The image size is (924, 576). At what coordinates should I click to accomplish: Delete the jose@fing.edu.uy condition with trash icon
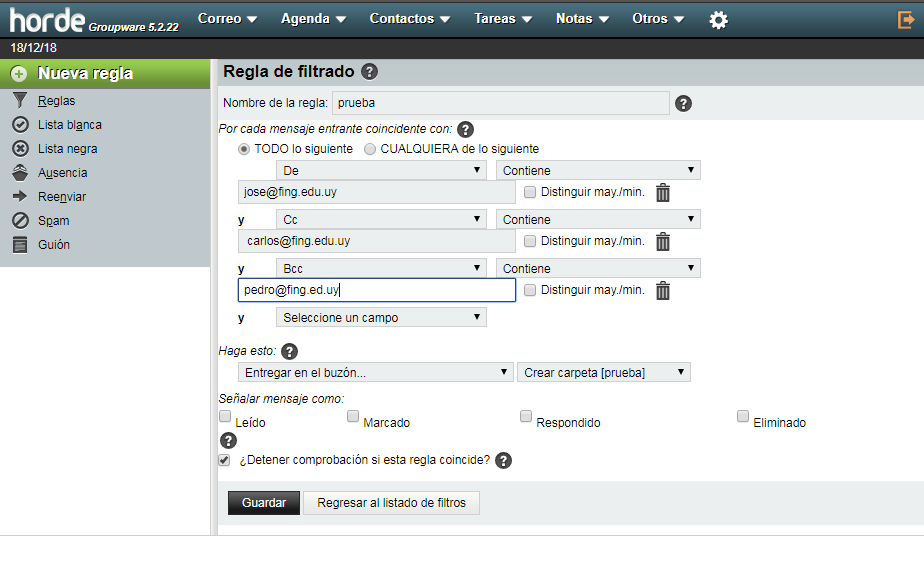tap(663, 193)
